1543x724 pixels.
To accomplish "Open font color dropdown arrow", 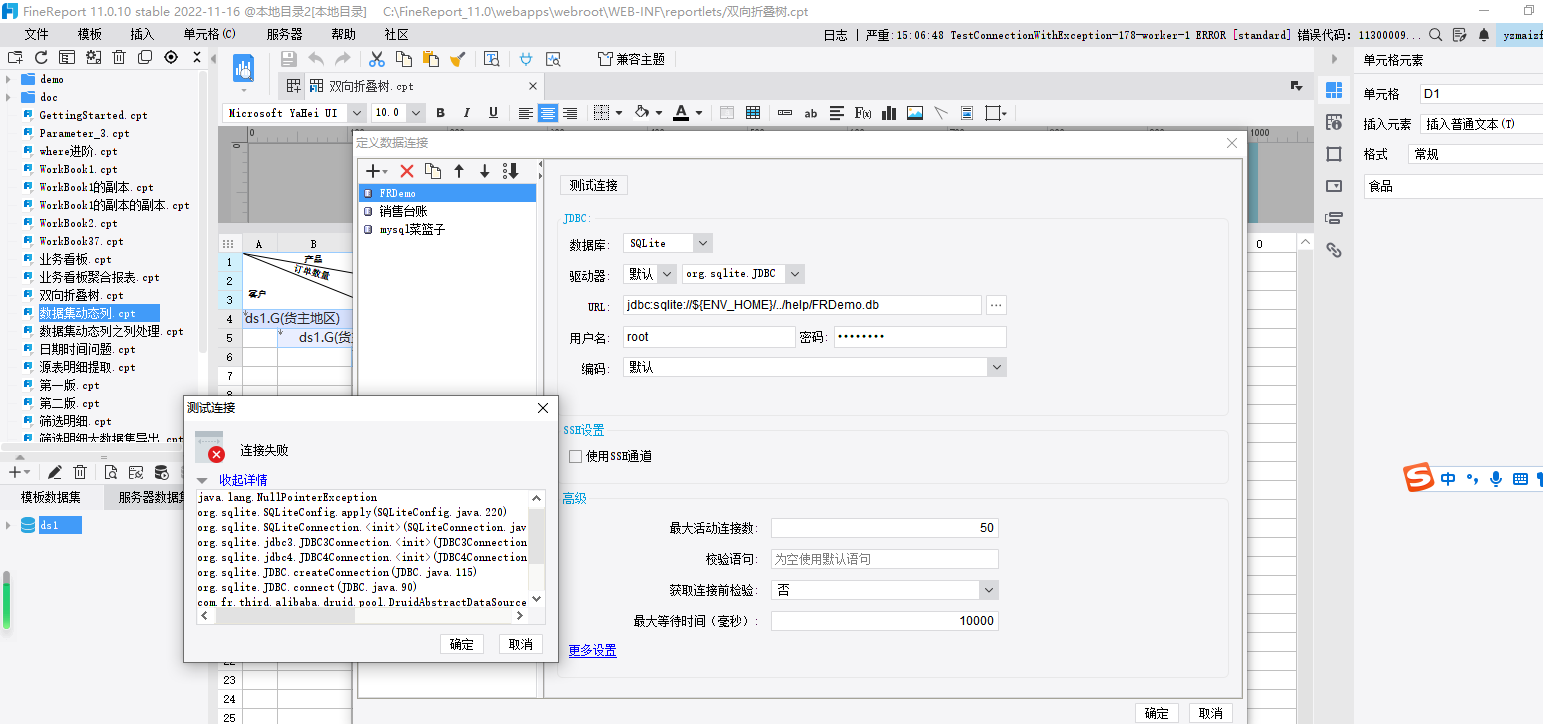I will [x=699, y=113].
